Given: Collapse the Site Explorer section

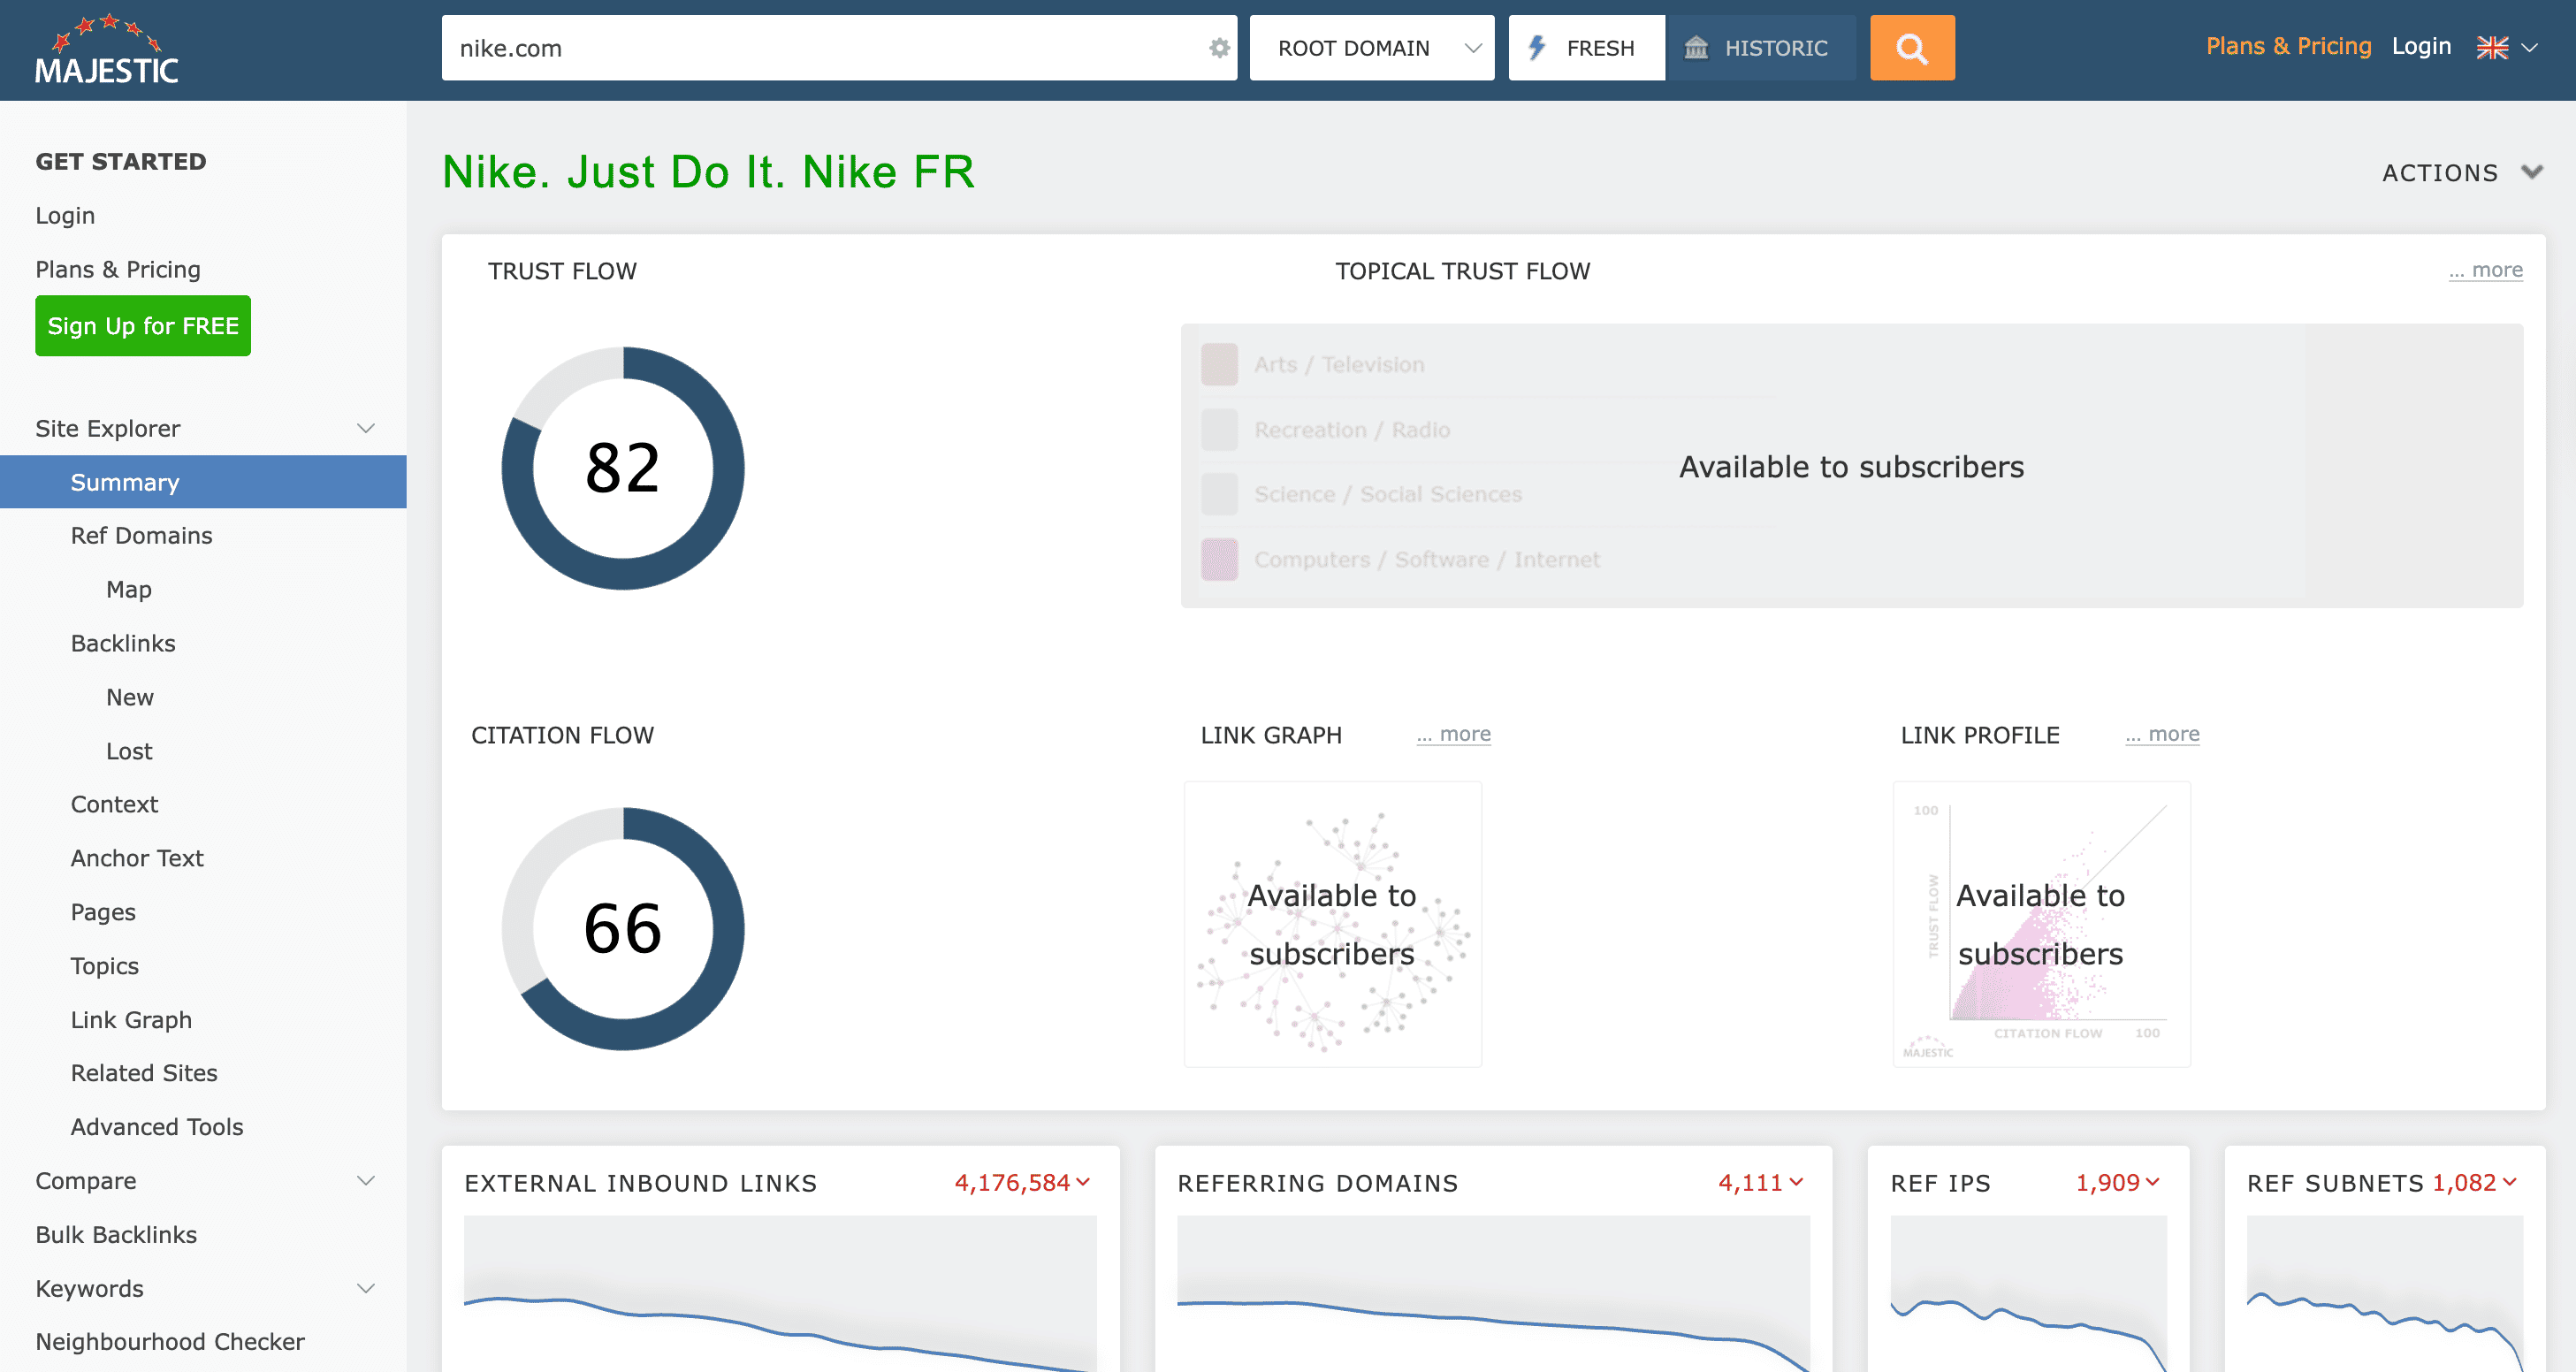Looking at the screenshot, I should (365, 427).
